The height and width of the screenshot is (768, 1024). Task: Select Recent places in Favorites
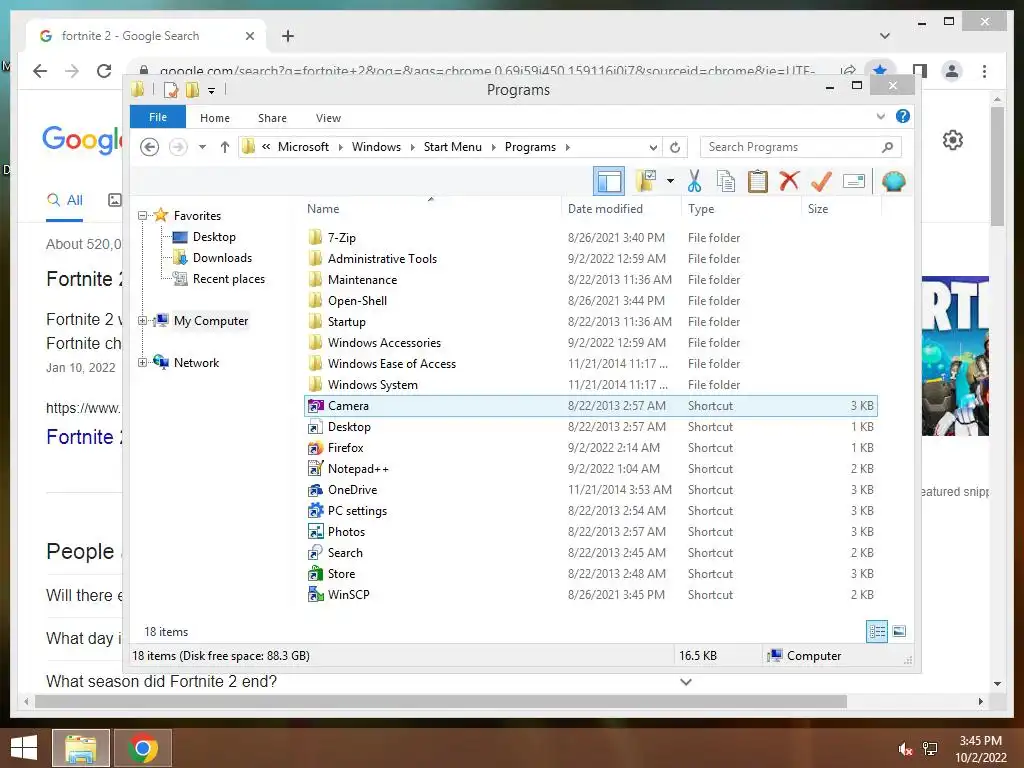click(x=229, y=279)
